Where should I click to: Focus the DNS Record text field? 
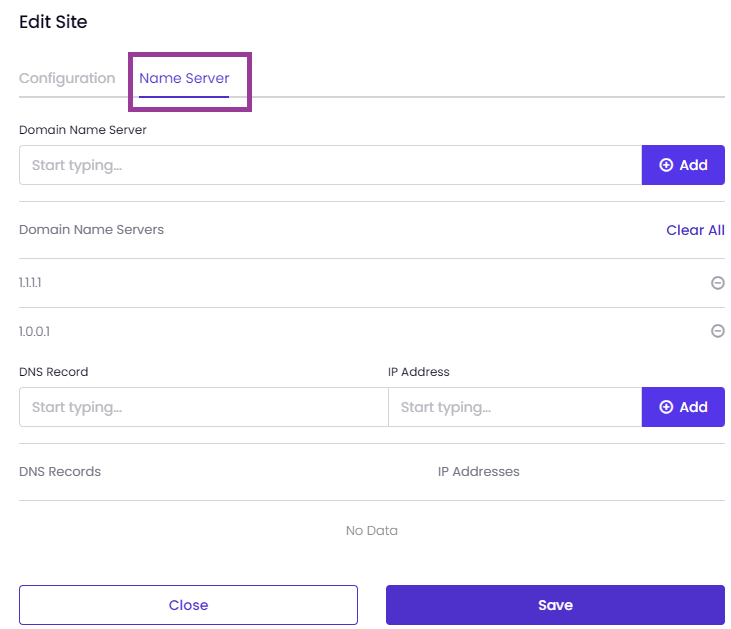pos(204,407)
